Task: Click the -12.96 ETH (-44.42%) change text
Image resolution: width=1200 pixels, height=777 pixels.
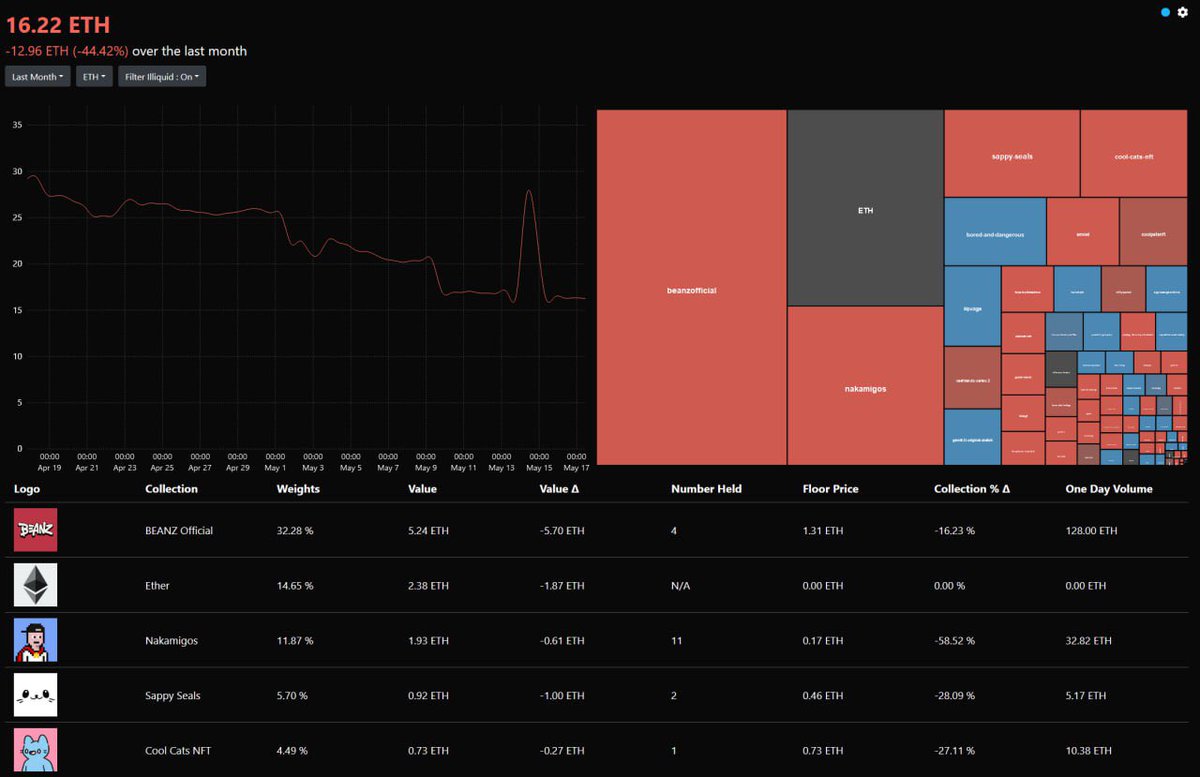Action: (68, 51)
